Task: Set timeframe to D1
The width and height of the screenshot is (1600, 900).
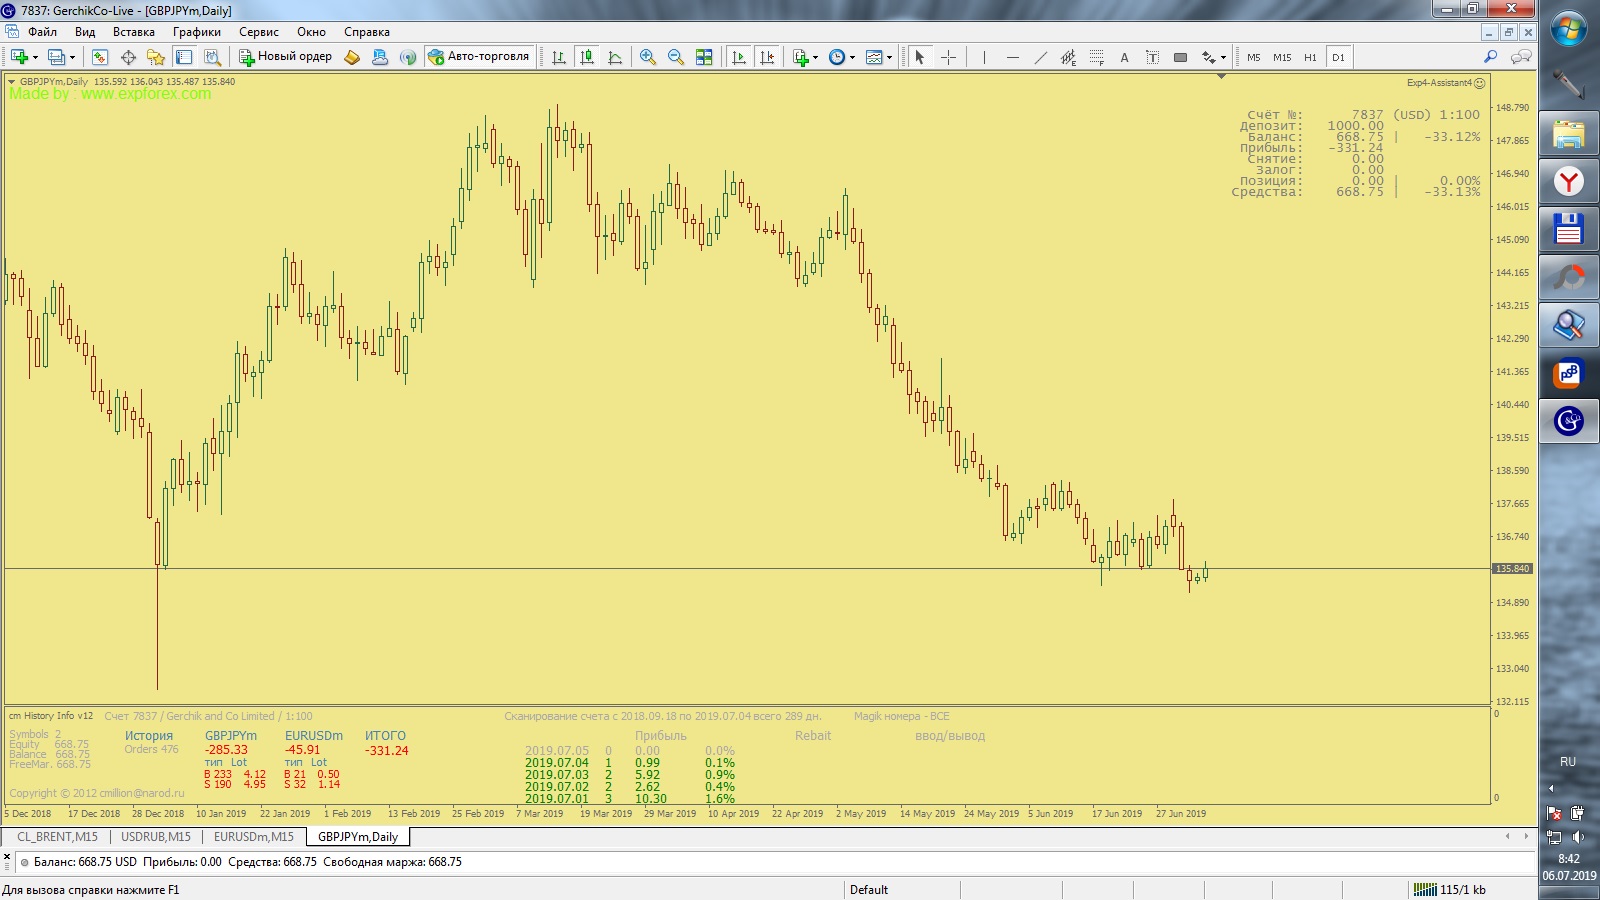Action: [1338, 57]
